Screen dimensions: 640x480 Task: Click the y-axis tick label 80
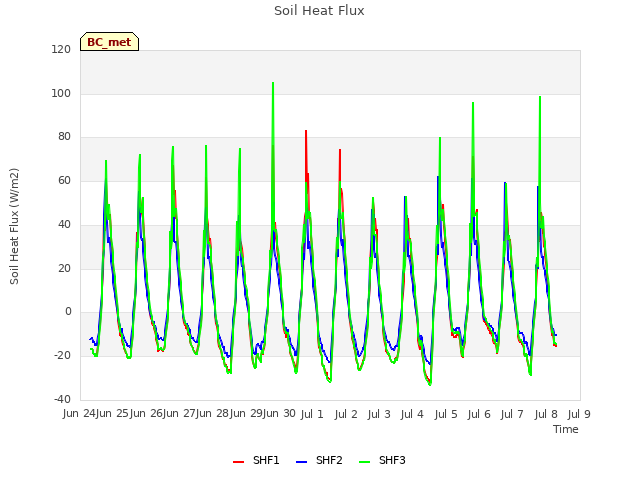64,137
